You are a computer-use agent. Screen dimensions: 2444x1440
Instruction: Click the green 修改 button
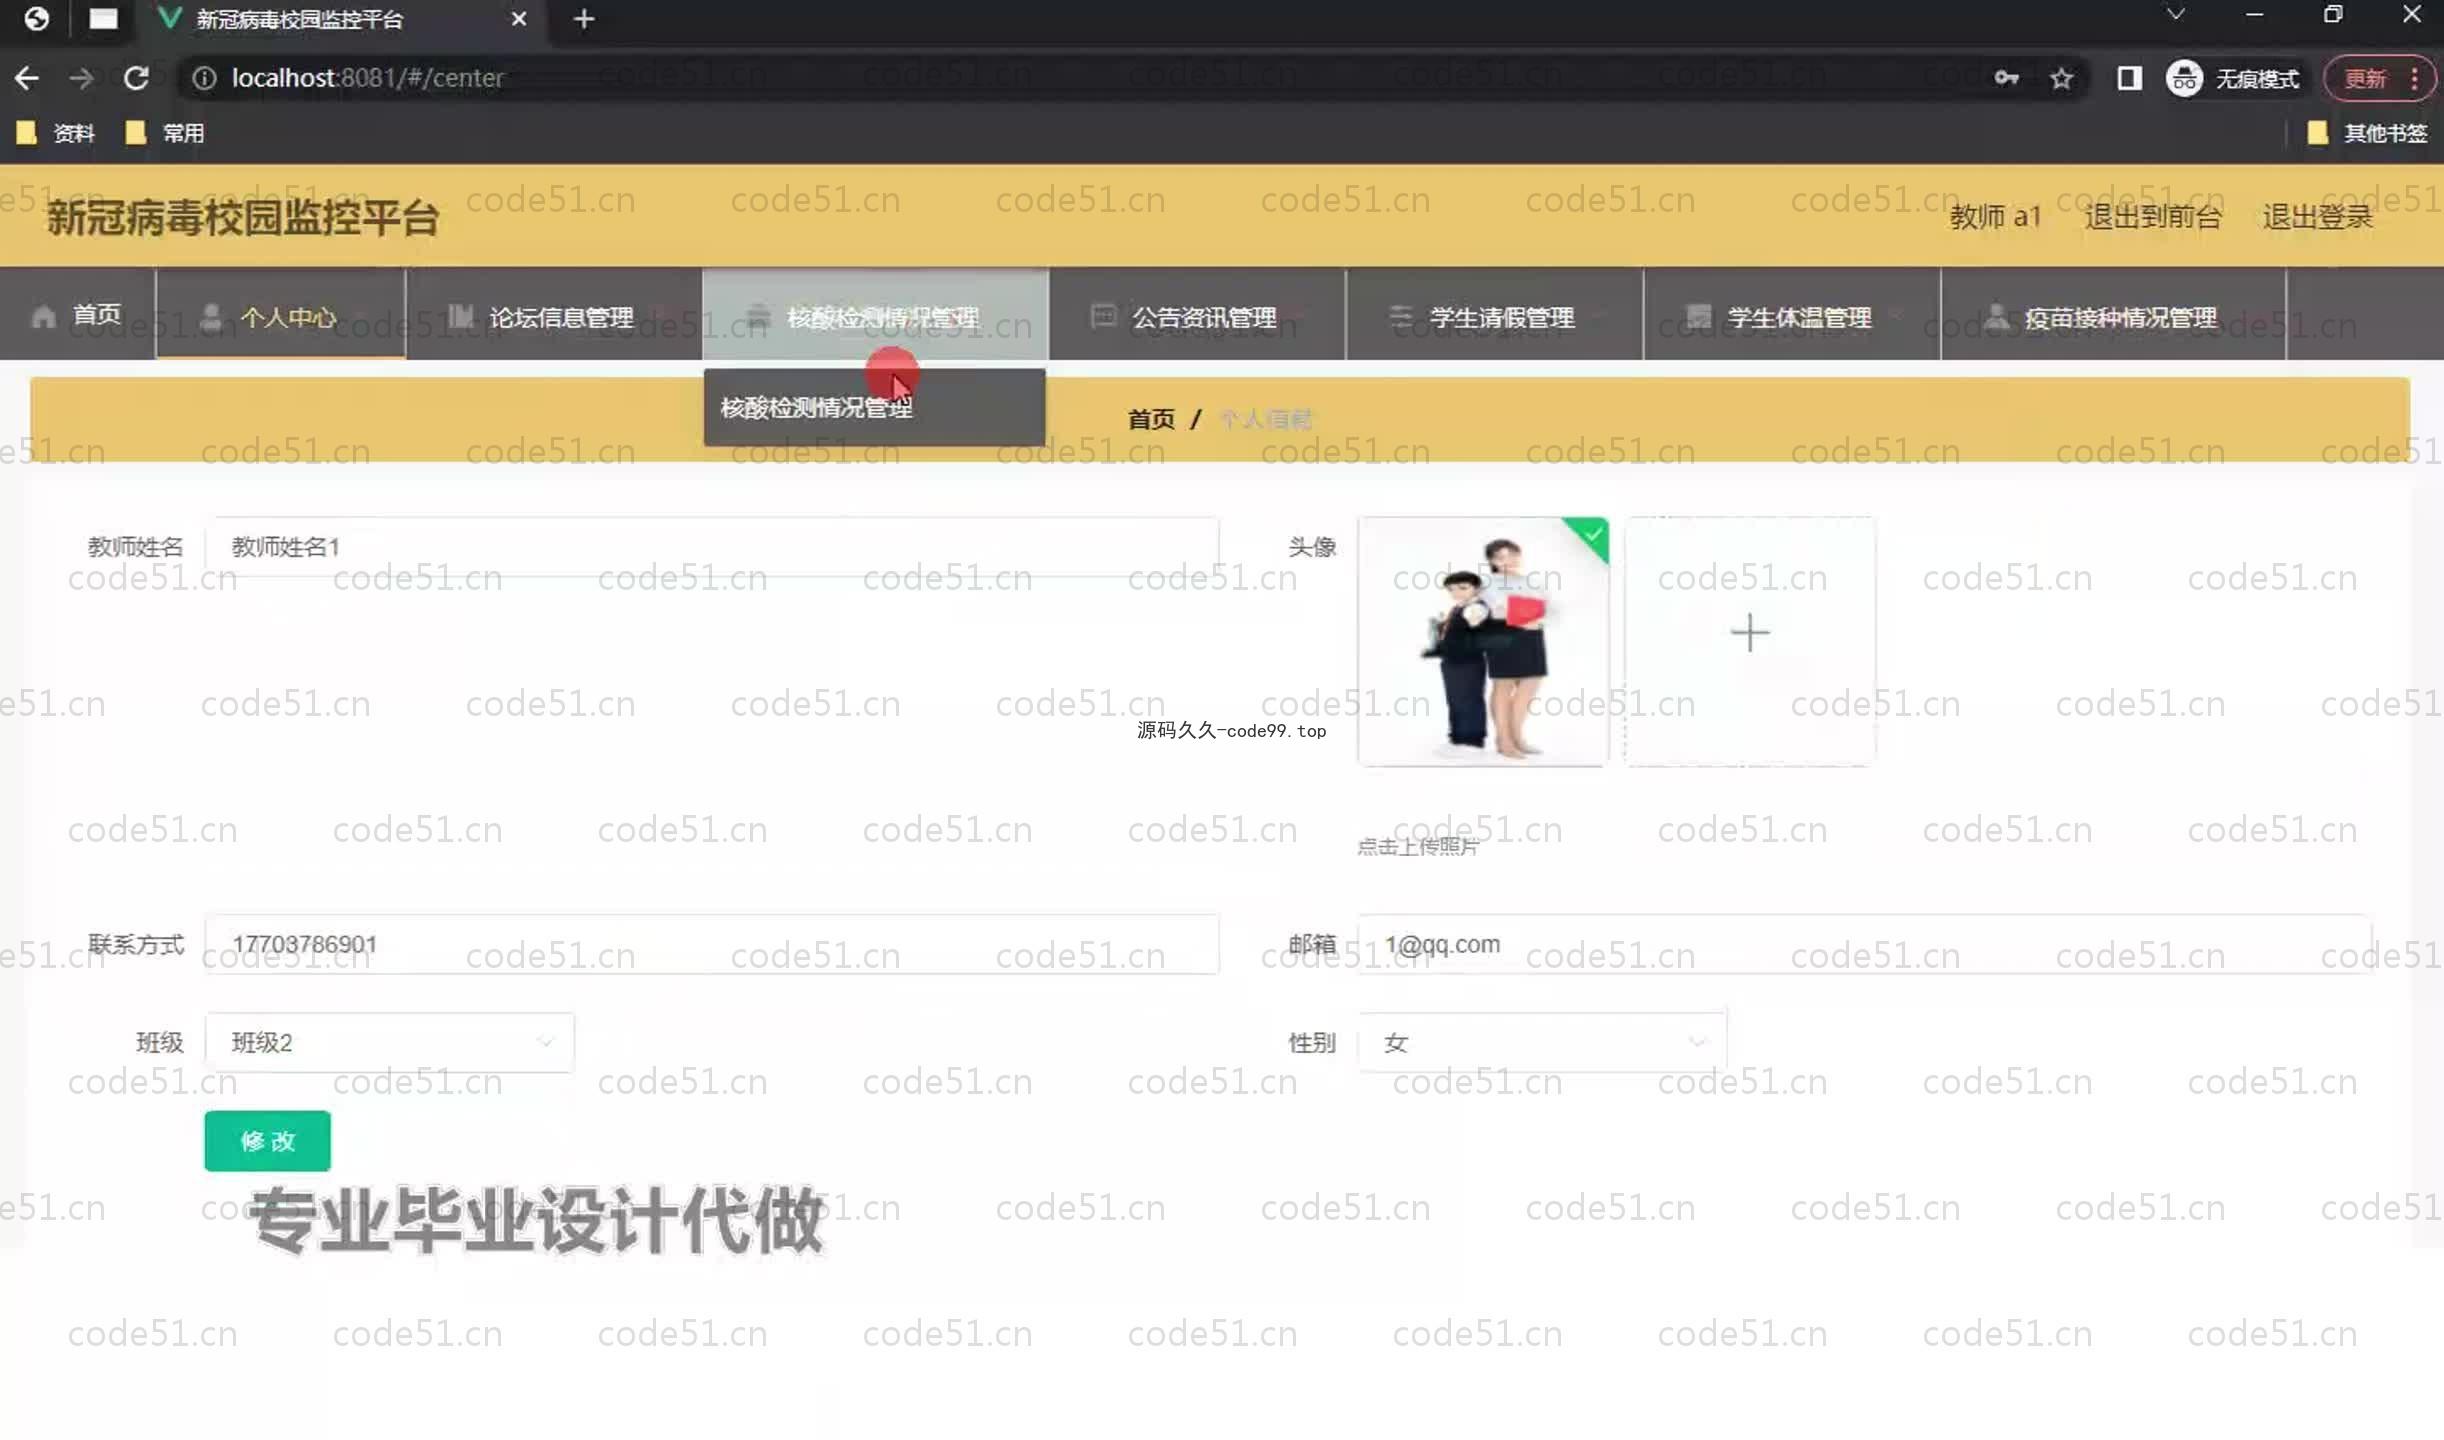coord(267,1141)
